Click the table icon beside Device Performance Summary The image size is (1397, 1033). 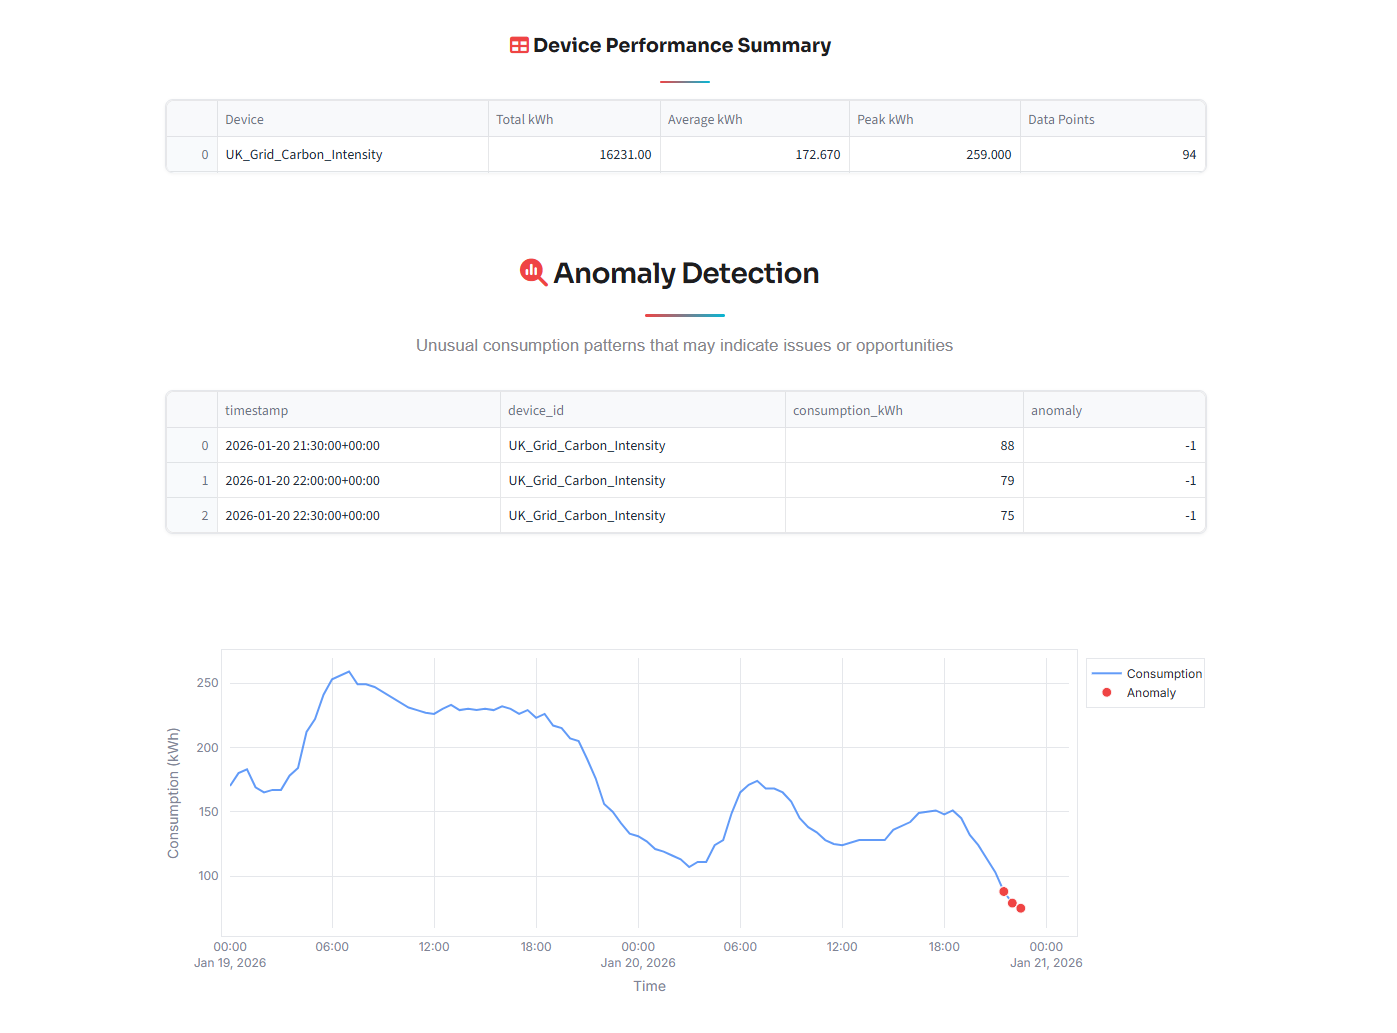tap(519, 45)
